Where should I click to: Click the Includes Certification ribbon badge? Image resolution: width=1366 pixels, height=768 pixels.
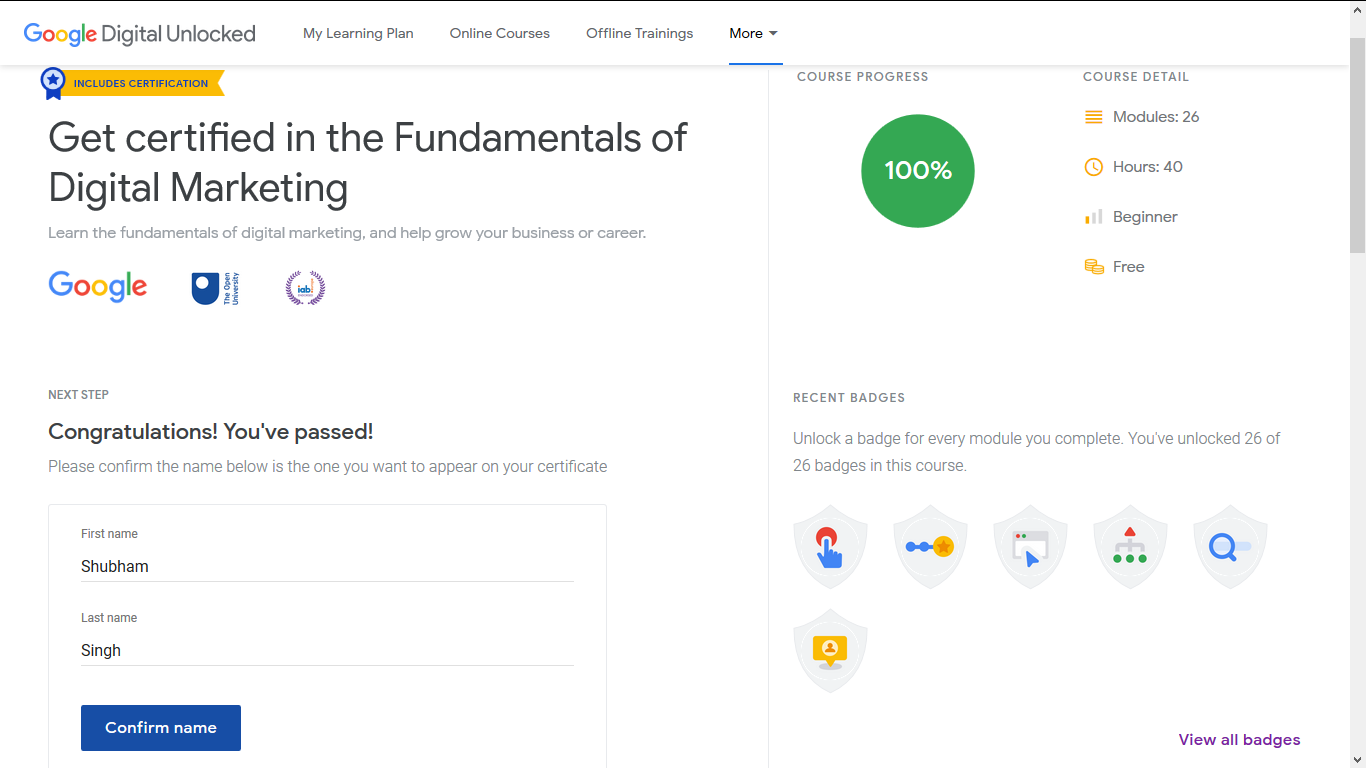(x=130, y=83)
